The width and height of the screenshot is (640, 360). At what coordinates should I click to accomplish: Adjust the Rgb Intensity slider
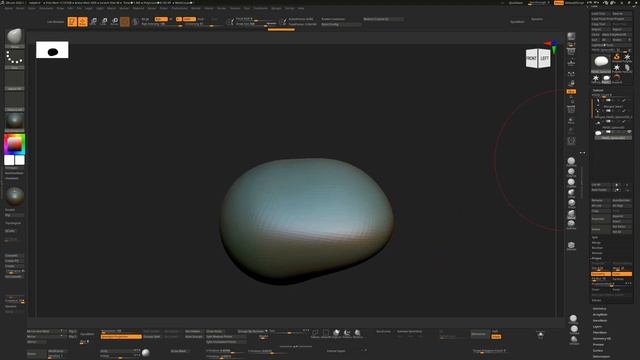[161, 24]
